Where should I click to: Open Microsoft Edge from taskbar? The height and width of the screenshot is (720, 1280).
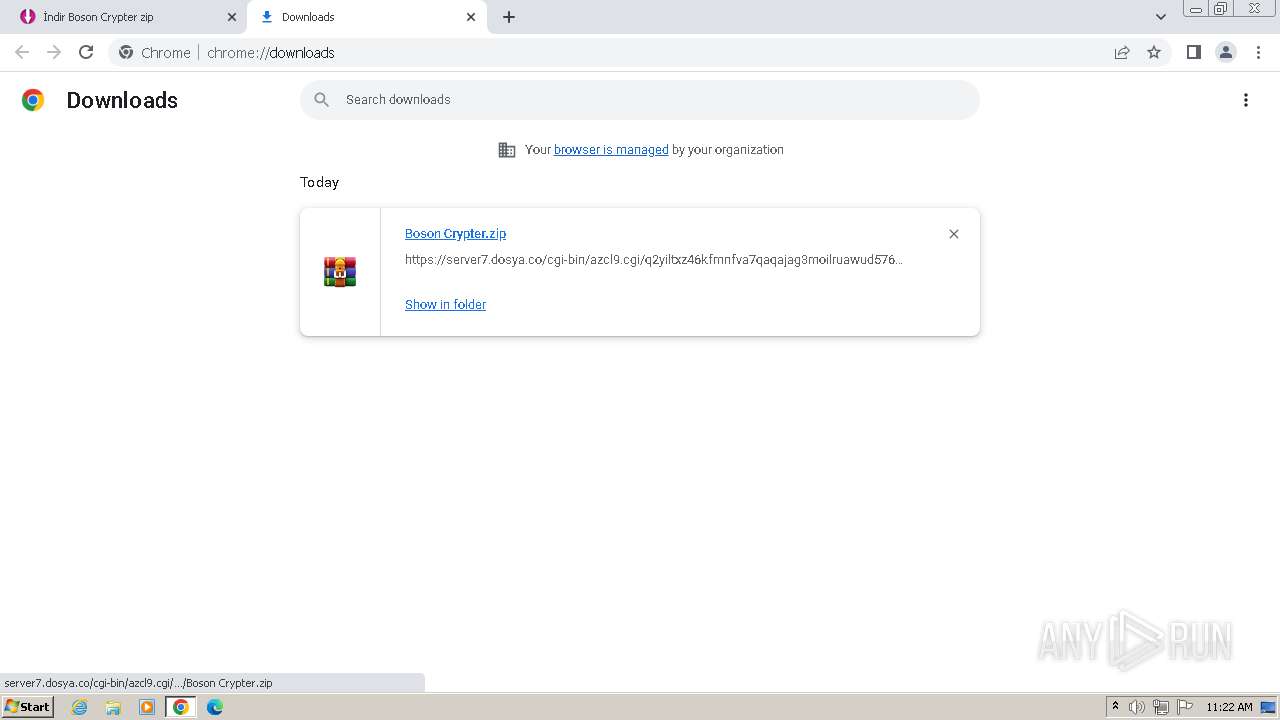pyautogui.click(x=215, y=707)
